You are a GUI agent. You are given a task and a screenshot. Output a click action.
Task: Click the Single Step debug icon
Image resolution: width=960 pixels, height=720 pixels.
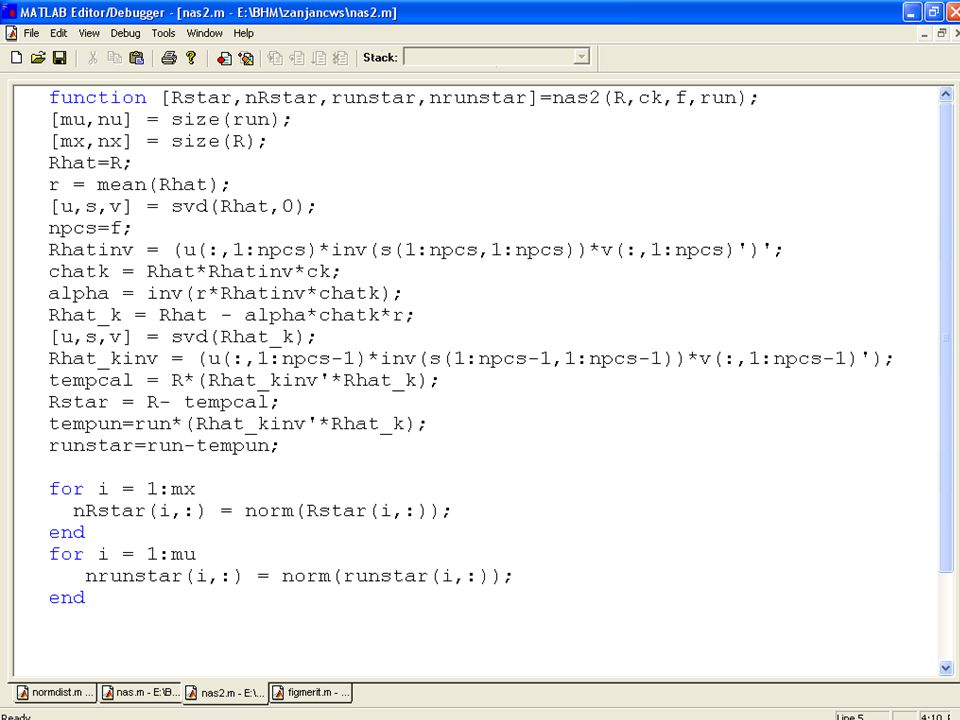click(x=297, y=58)
